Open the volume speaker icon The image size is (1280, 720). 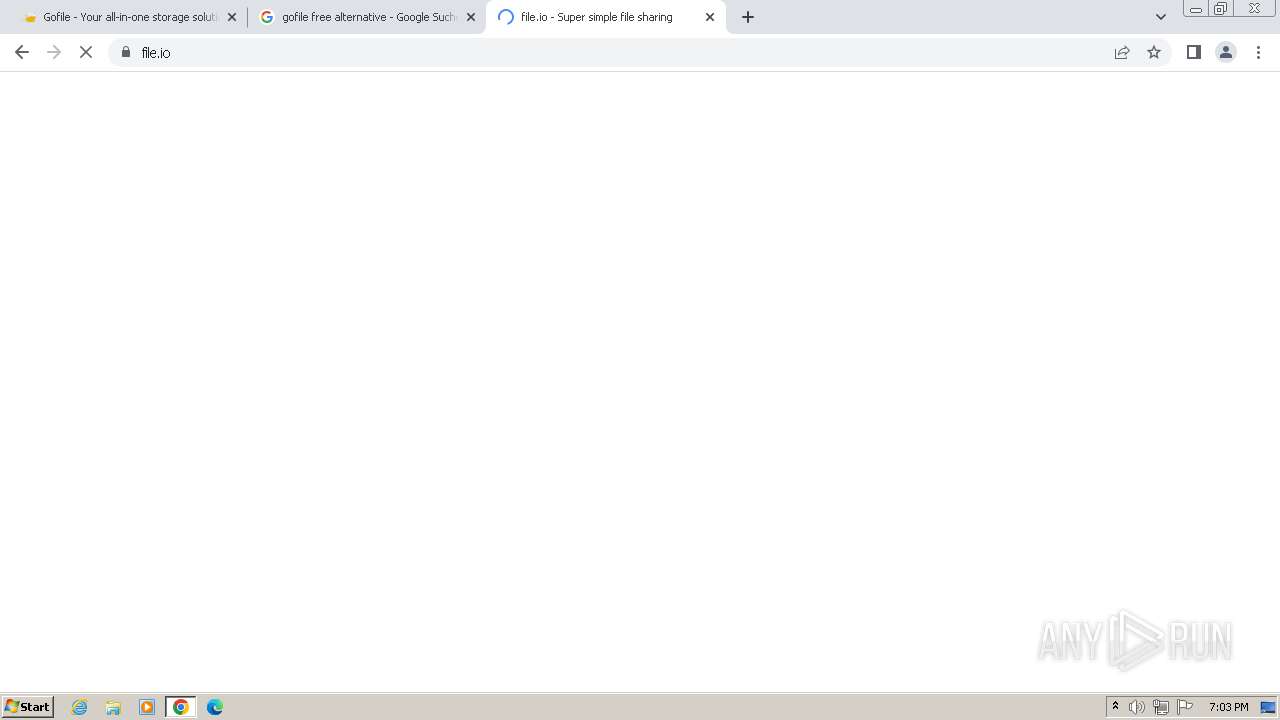click(1137, 707)
